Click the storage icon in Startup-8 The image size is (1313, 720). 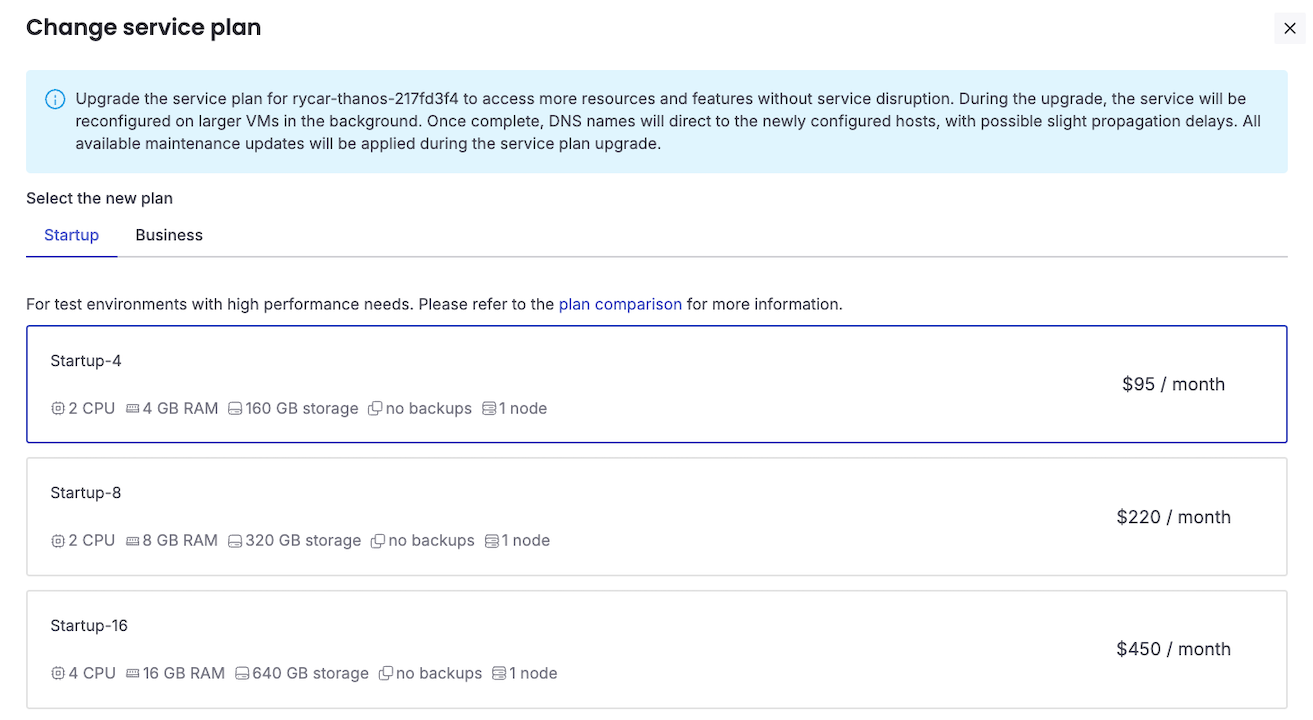pyautogui.click(x=235, y=540)
